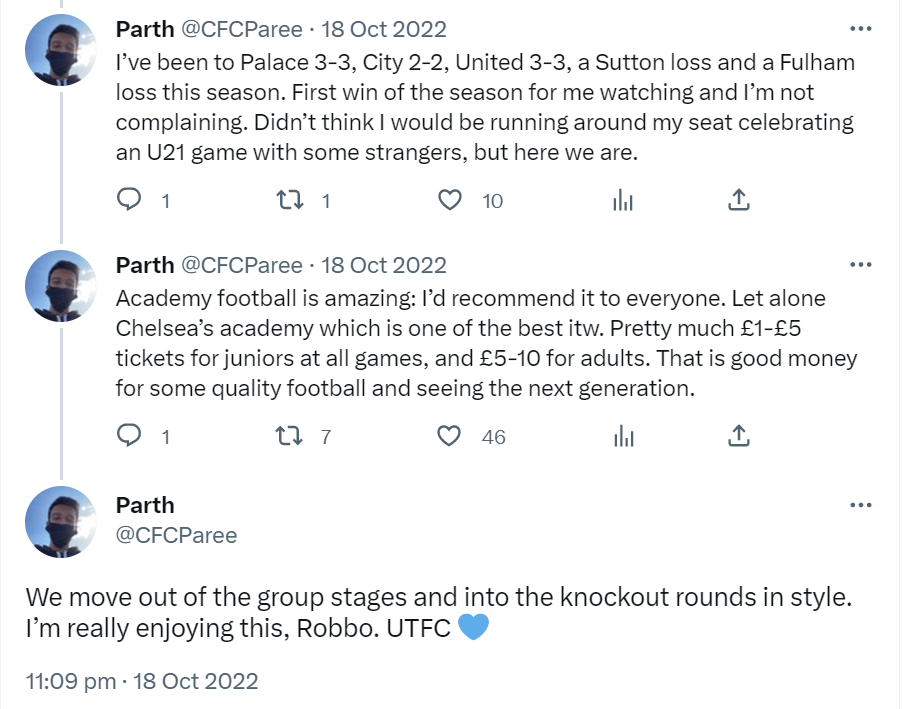
Task: Open the profile picture on the Academy football tweet
Action: click(x=60, y=286)
